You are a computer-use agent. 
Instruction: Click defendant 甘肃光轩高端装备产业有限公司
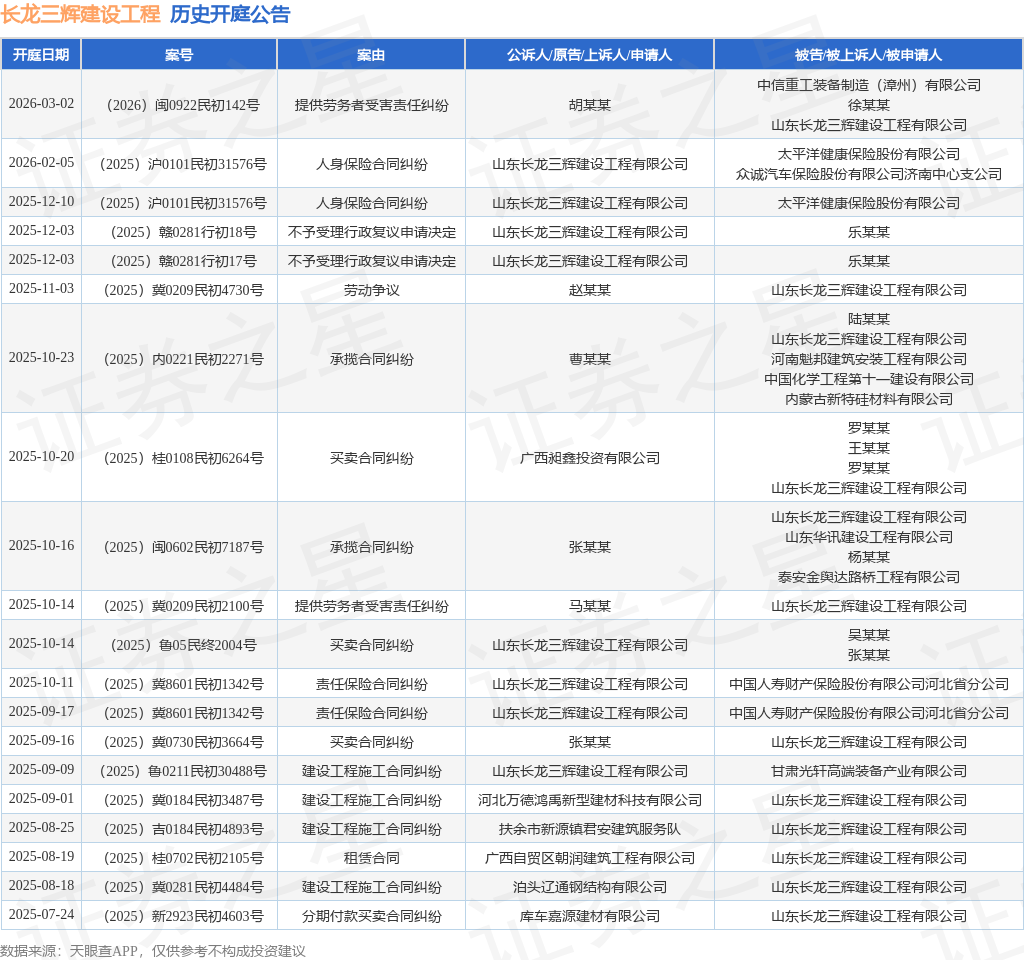point(869,771)
